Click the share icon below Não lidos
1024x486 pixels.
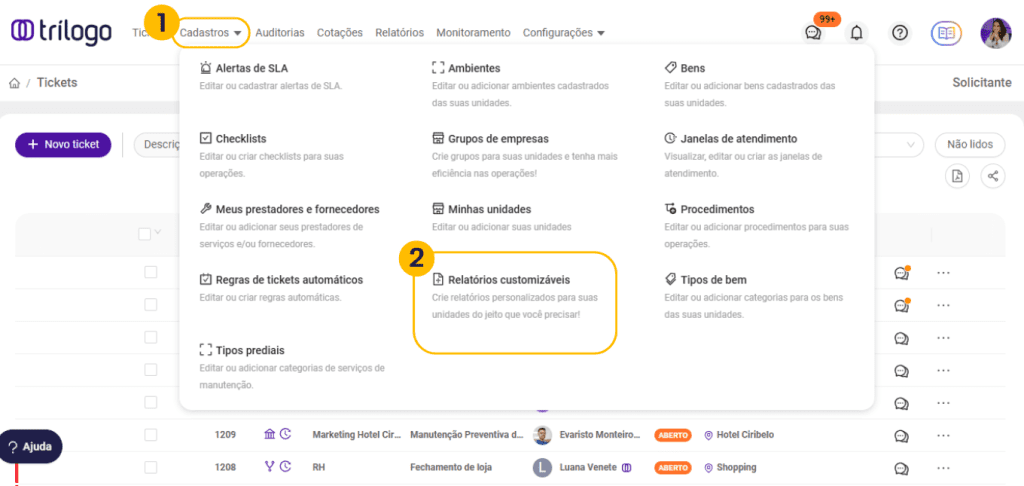point(992,176)
